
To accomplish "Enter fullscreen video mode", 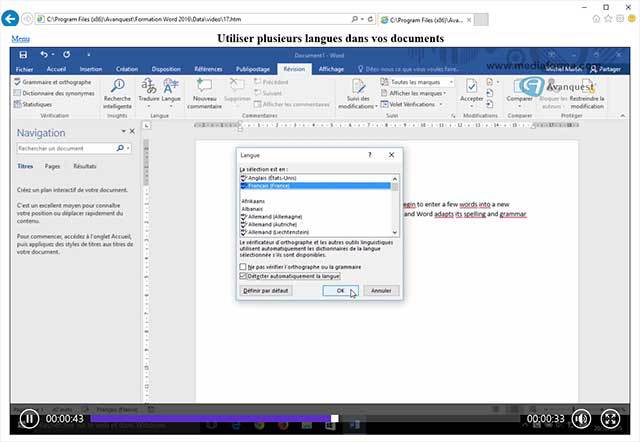I will tap(610, 419).
